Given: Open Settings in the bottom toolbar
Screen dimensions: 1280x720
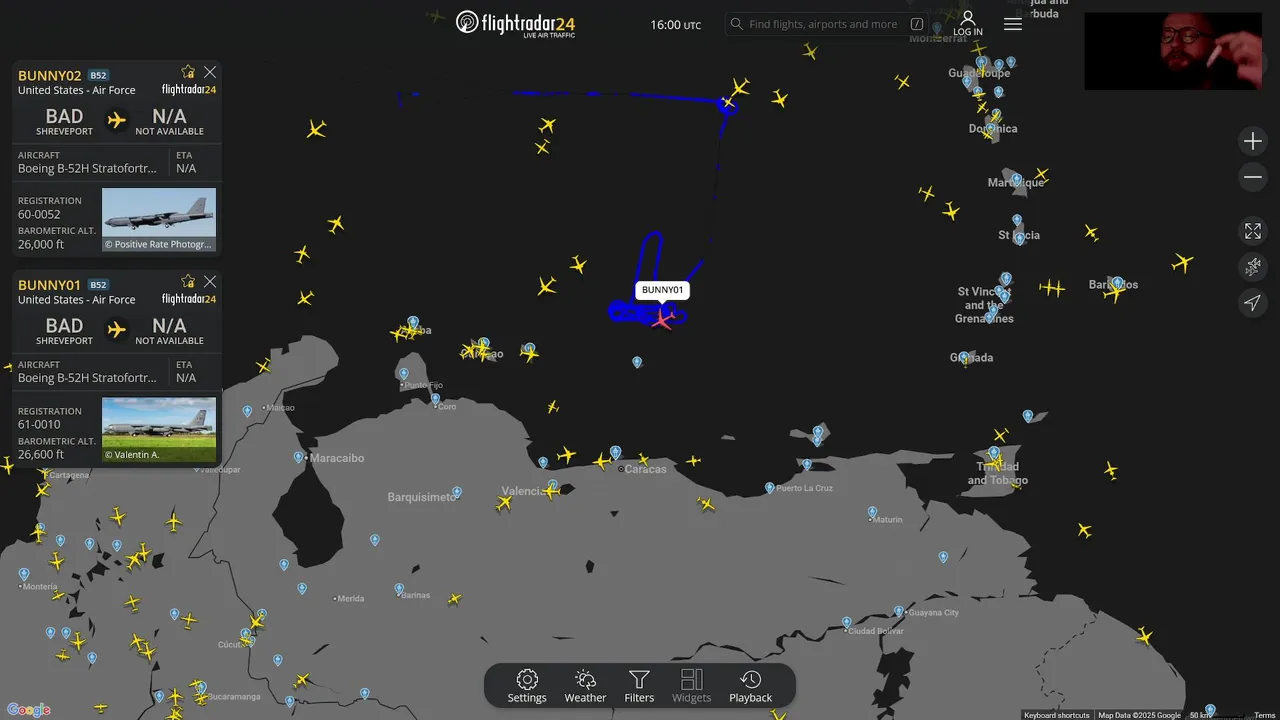Looking at the screenshot, I should 527,686.
